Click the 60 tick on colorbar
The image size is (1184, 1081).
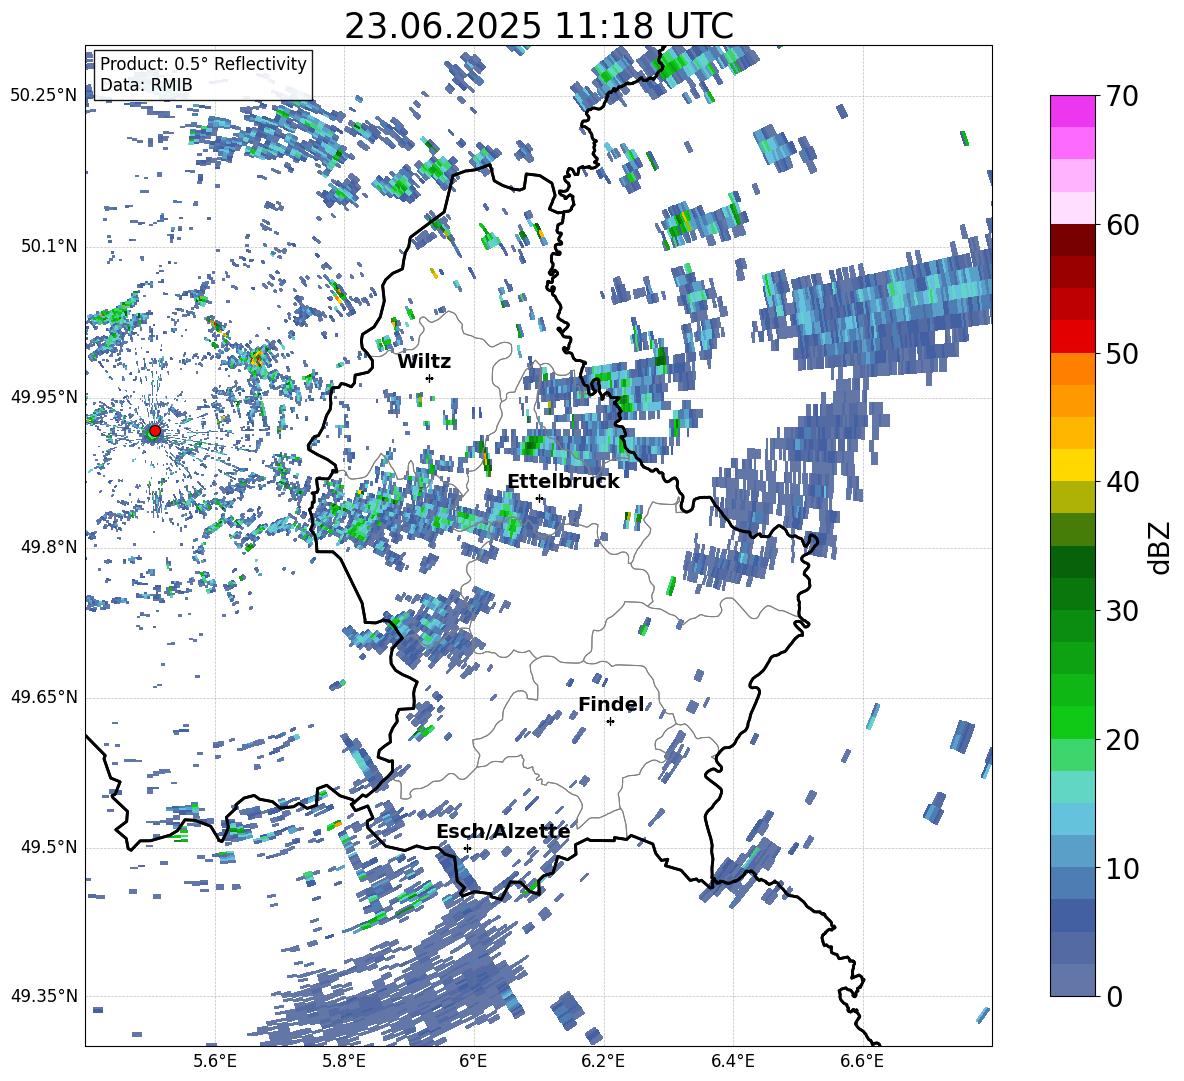(x=1122, y=224)
